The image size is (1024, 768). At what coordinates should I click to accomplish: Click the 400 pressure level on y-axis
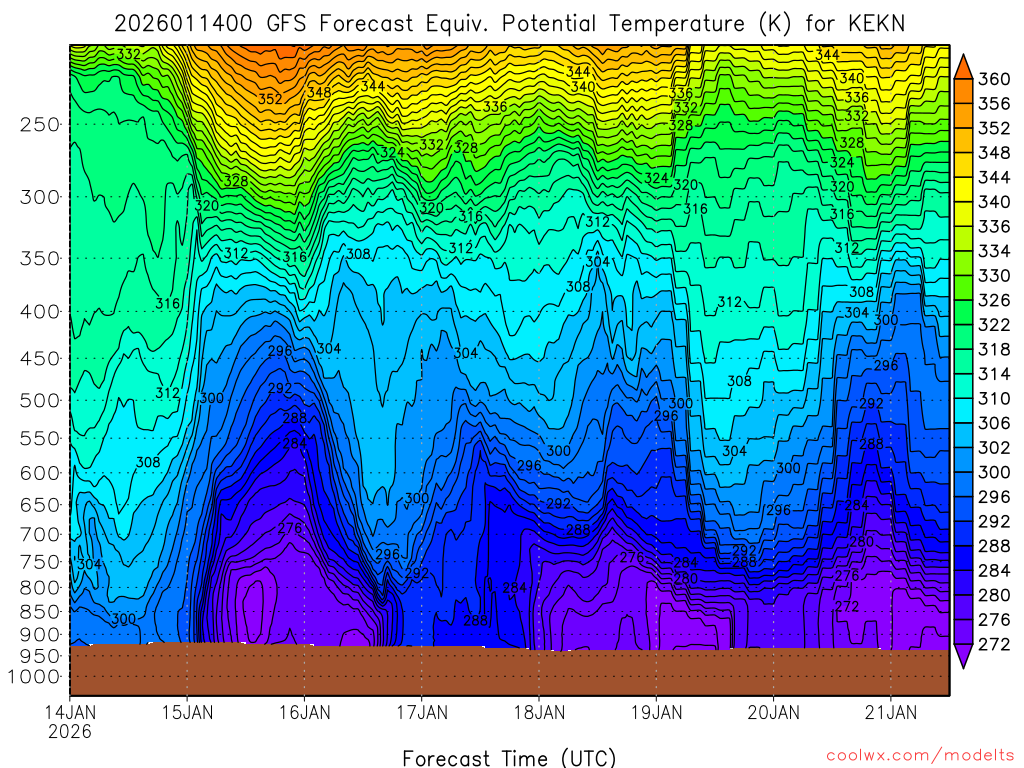tap(39, 312)
